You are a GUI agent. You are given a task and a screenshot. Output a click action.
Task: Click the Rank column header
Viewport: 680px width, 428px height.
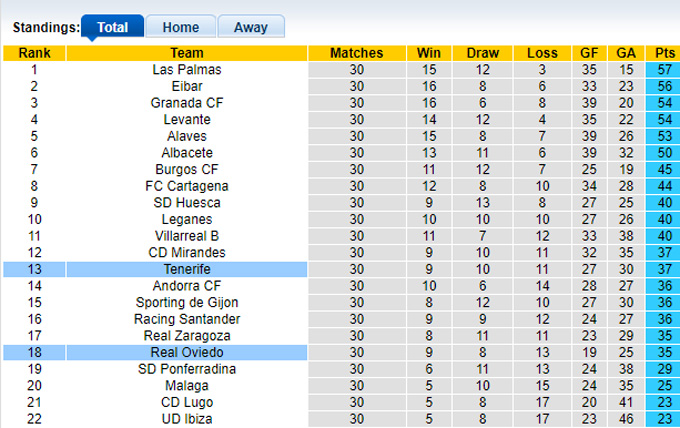[35, 53]
